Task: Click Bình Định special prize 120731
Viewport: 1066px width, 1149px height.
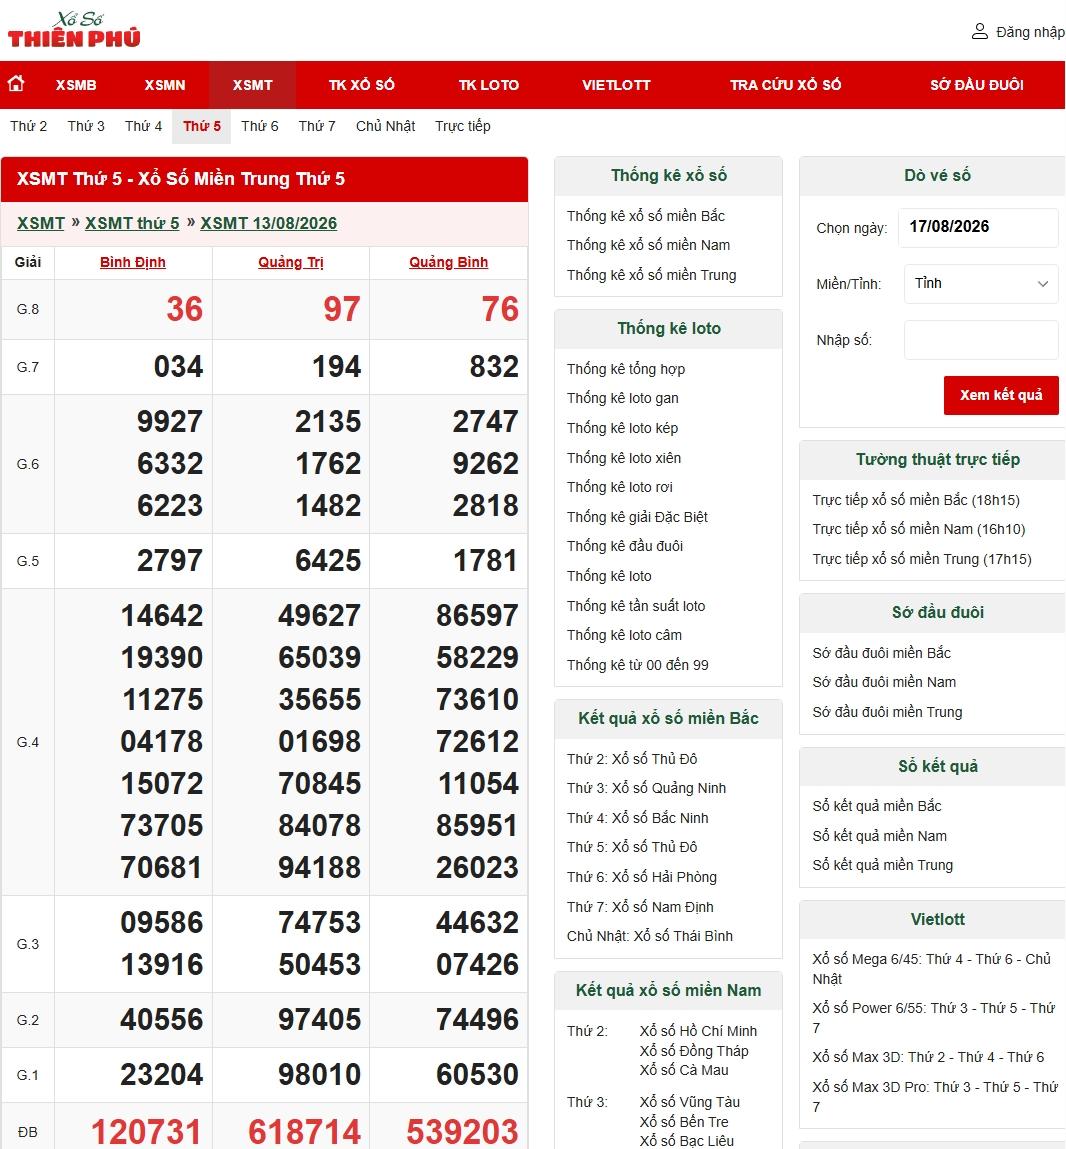Action: [x=146, y=1131]
